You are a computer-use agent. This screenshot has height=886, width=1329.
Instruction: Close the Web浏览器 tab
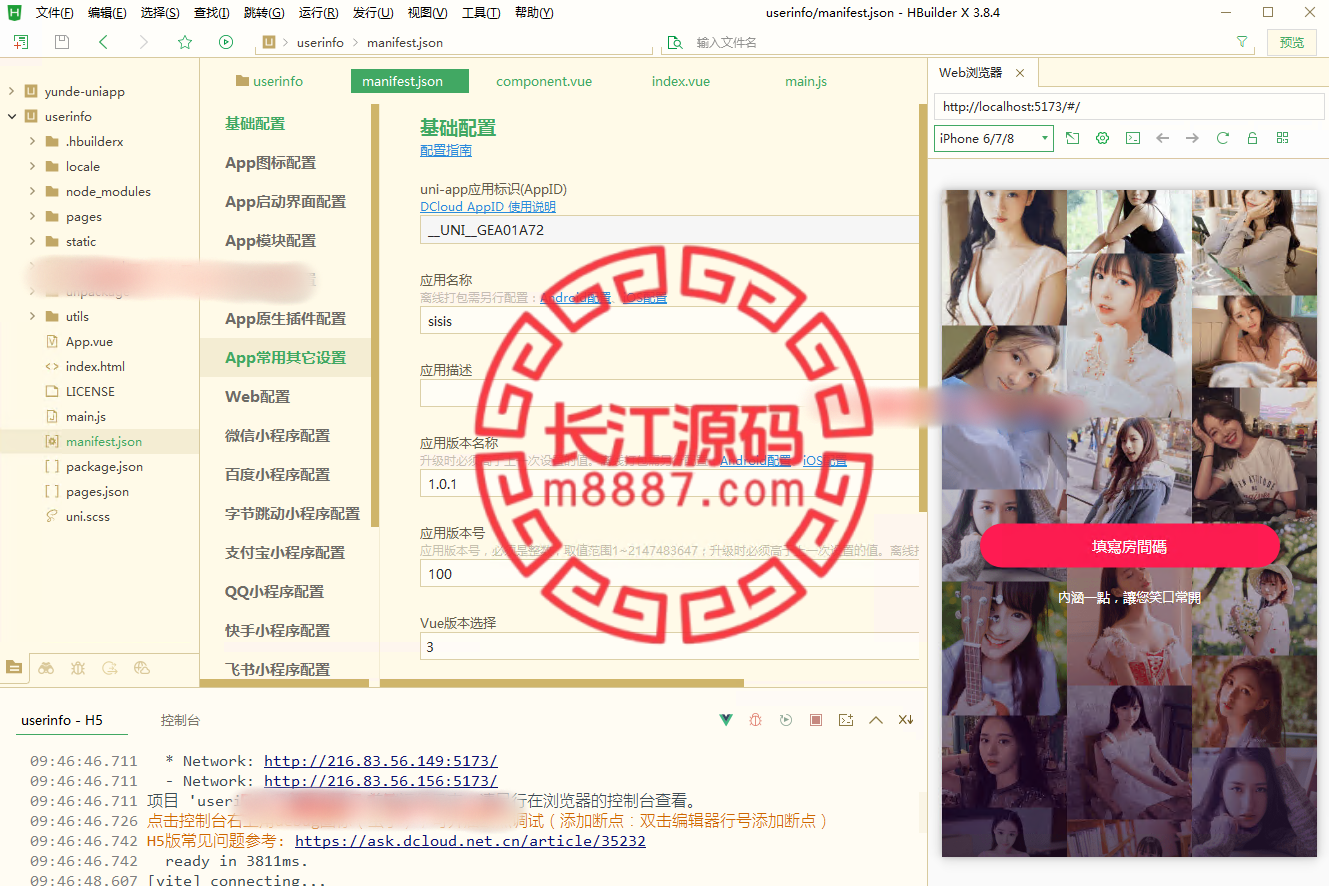pos(1020,73)
